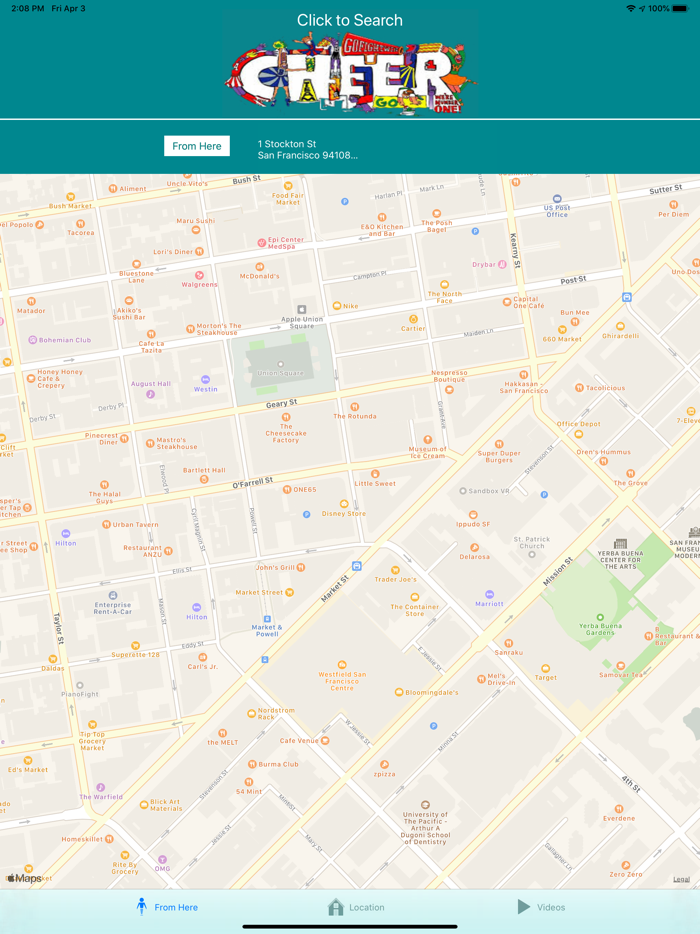Tap the Museum of Ice Cream pin
Viewport: 700px width, 934px height.
[427, 440]
